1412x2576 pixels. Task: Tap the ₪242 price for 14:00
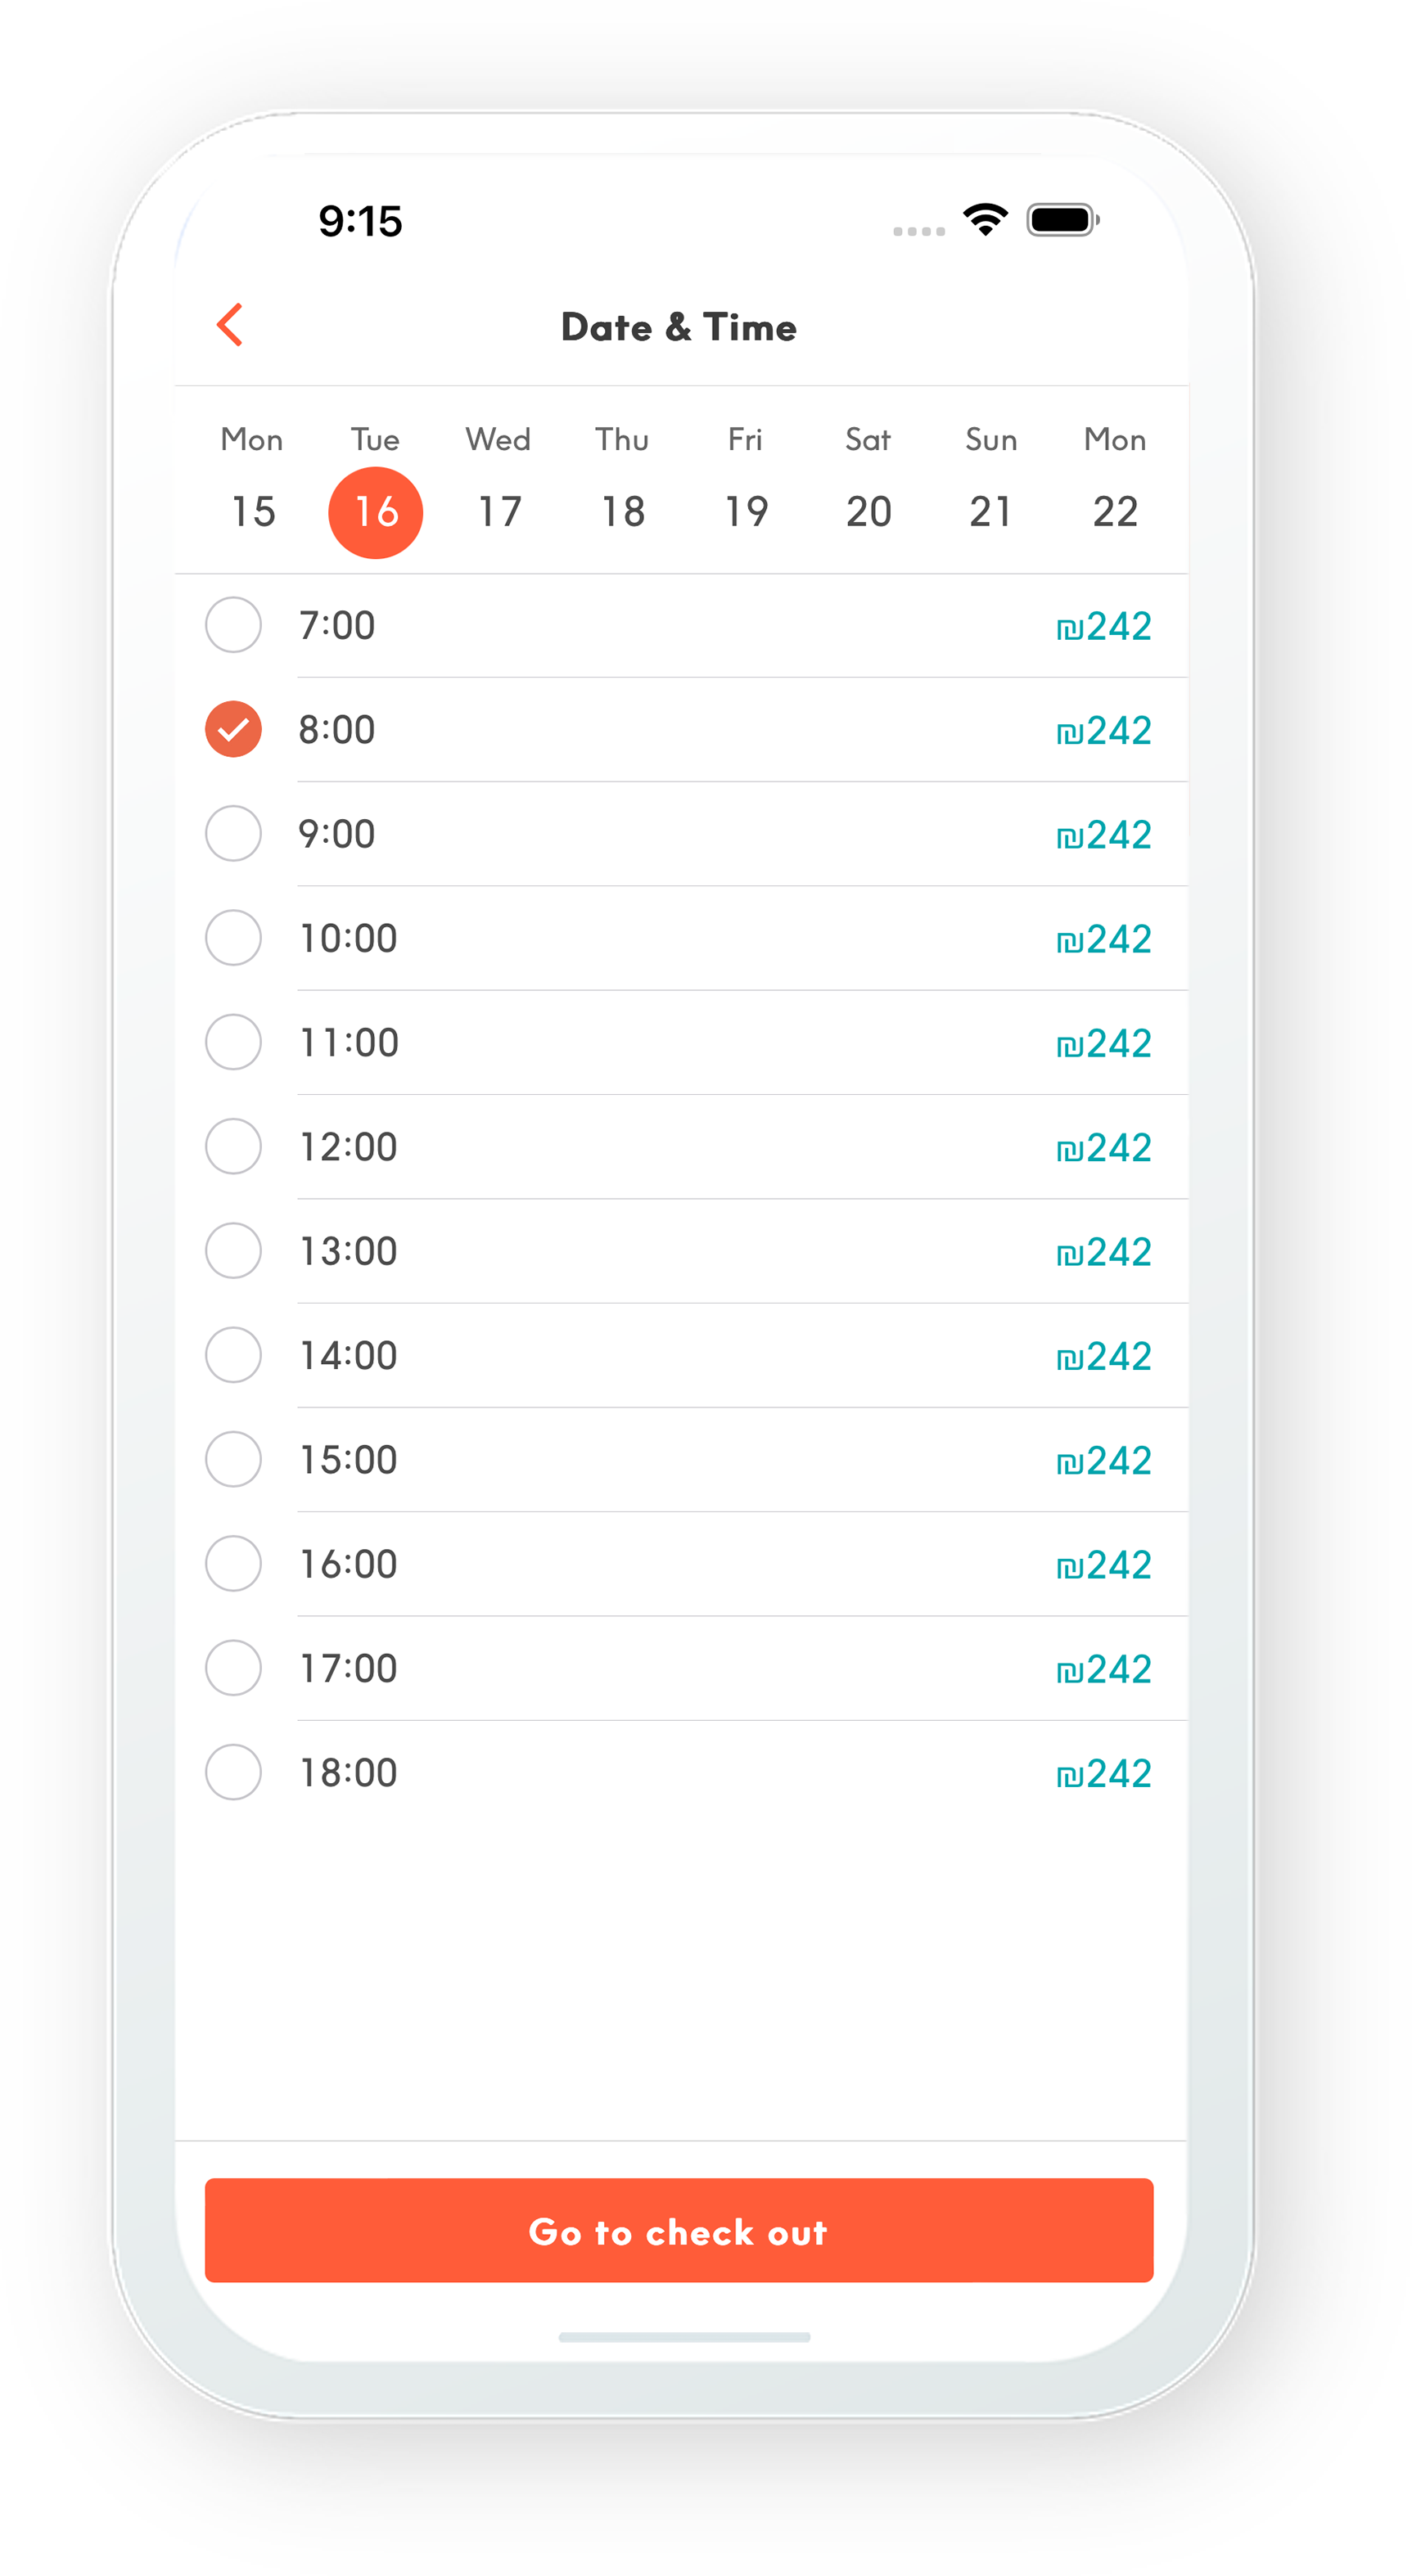(x=1104, y=1356)
